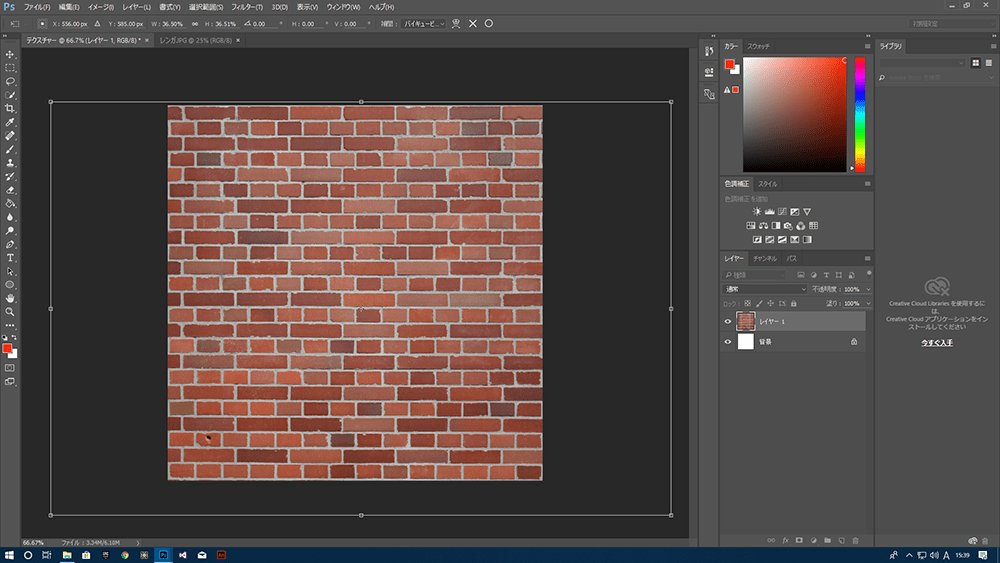
Task: Activate the Zoom magnifier tool
Action: [10, 312]
